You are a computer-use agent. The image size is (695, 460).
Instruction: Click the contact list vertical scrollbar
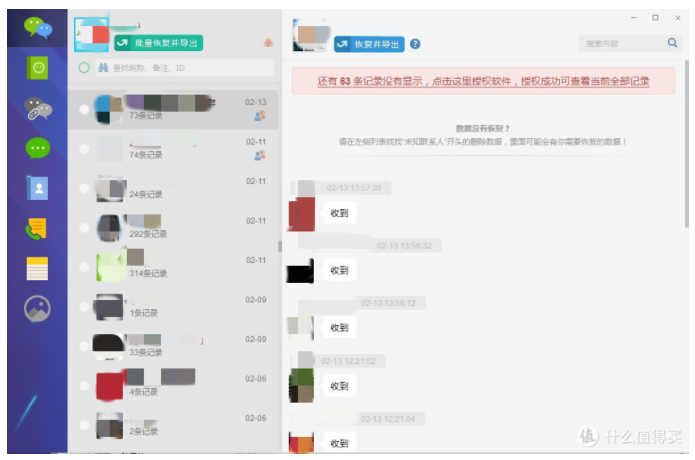click(x=279, y=246)
